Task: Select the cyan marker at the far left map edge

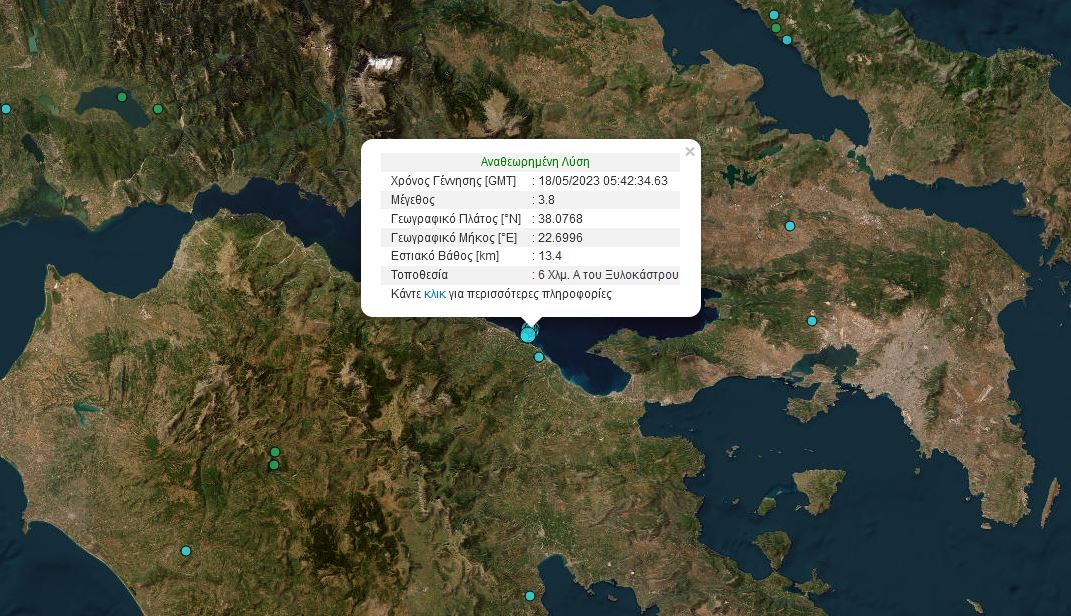Action: tap(6, 109)
